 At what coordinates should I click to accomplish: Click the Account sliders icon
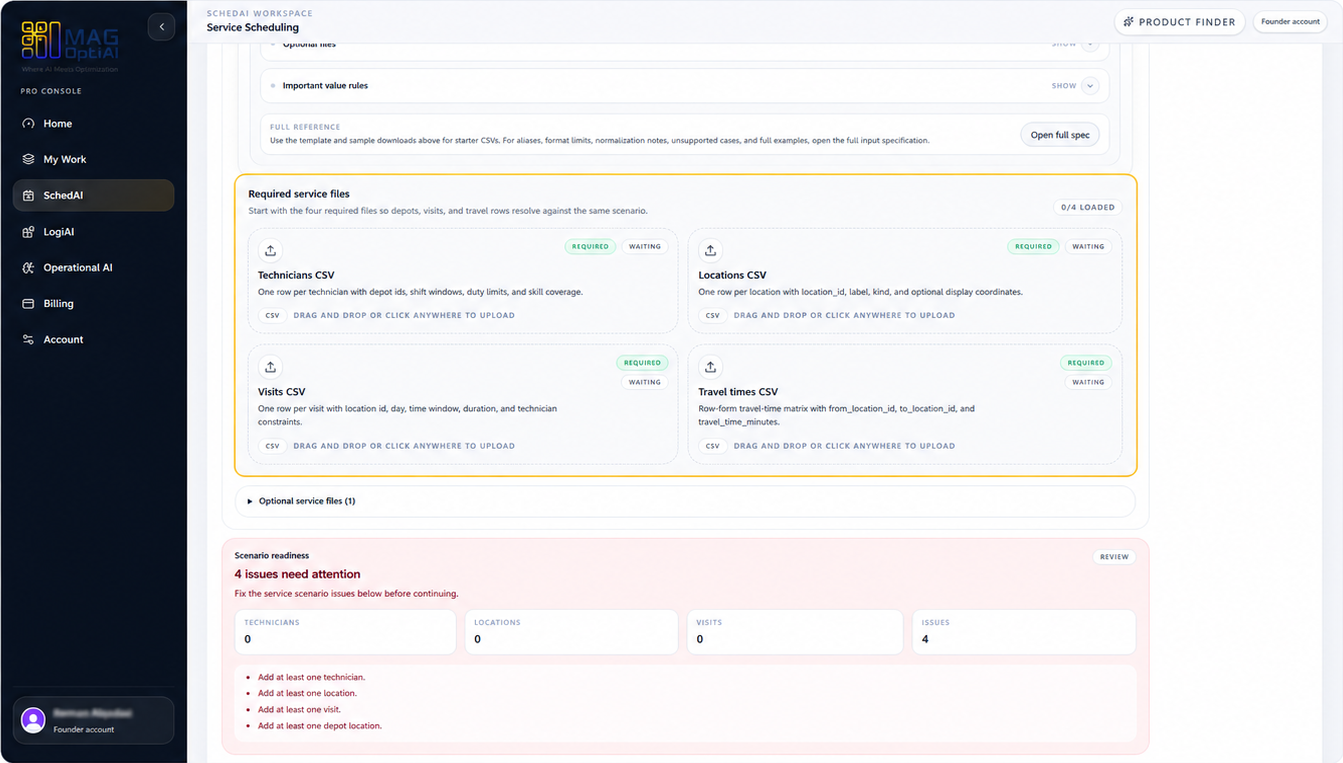tap(28, 340)
